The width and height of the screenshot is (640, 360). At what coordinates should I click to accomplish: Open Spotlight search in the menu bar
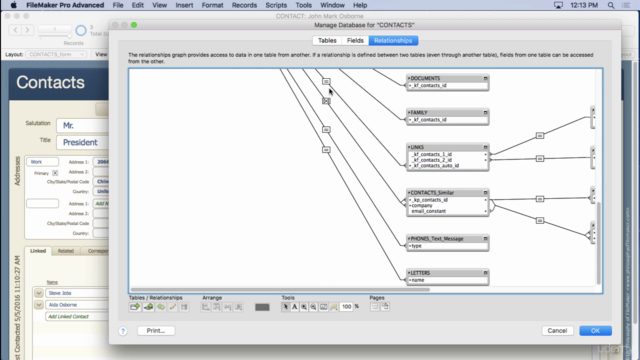(611, 5)
